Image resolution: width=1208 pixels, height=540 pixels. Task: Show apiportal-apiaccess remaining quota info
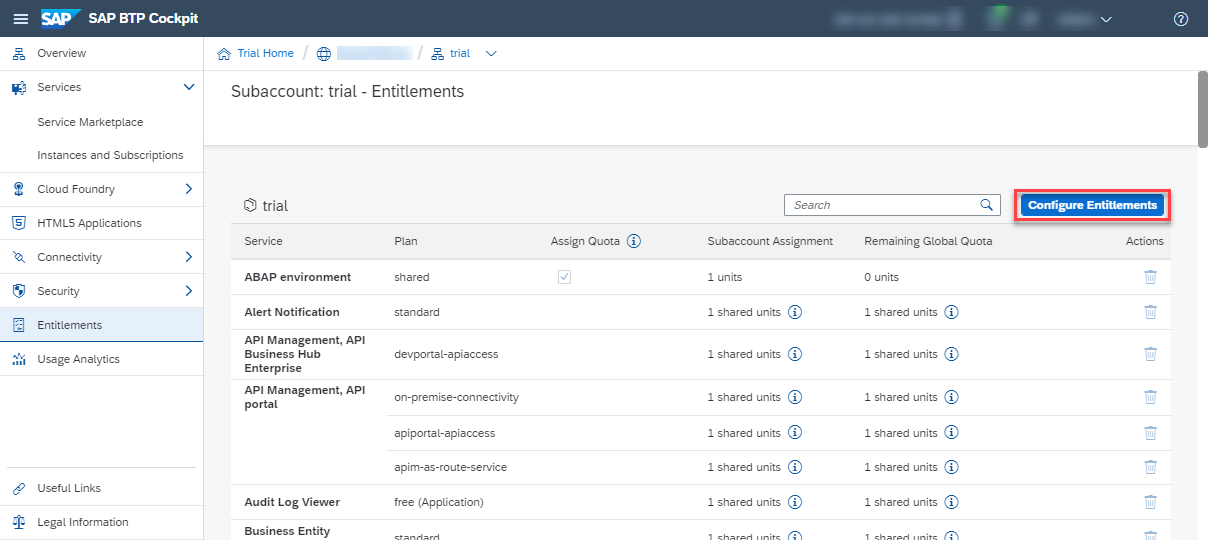pyautogui.click(x=952, y=433)
